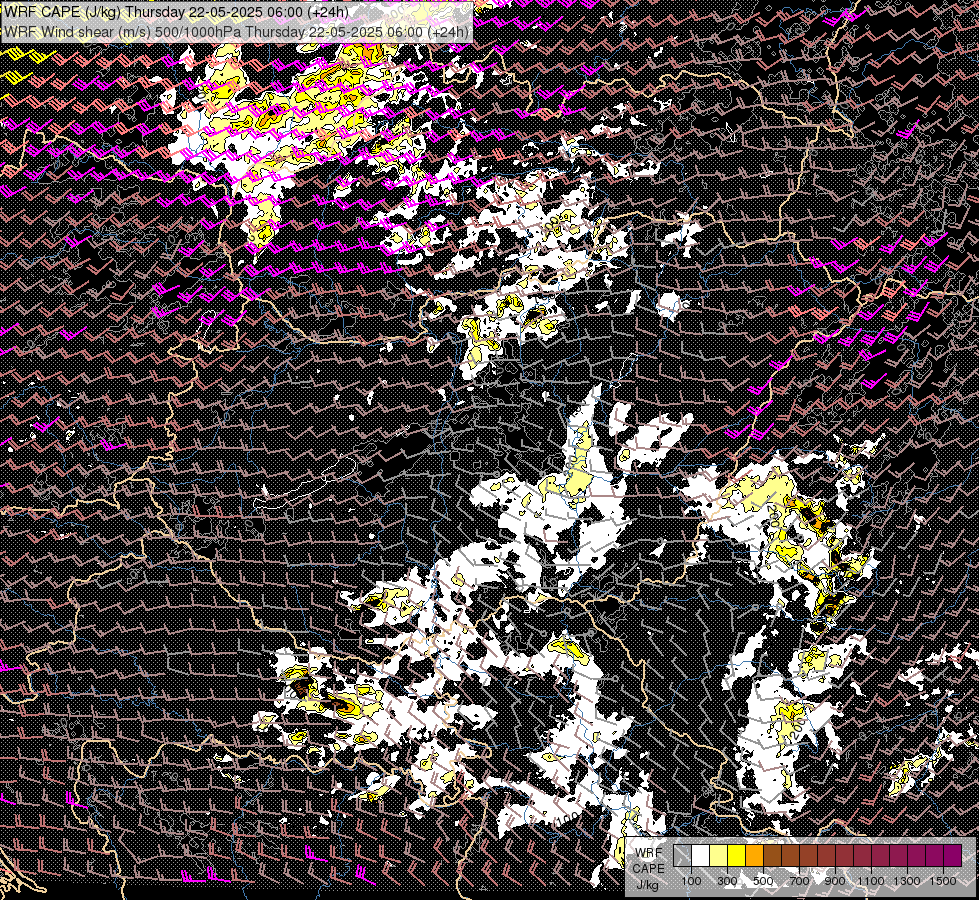Click the J/kg unit label in legend
Image resolution: width=979 pixels, height=900 pixels.
[x=649, y=885]
